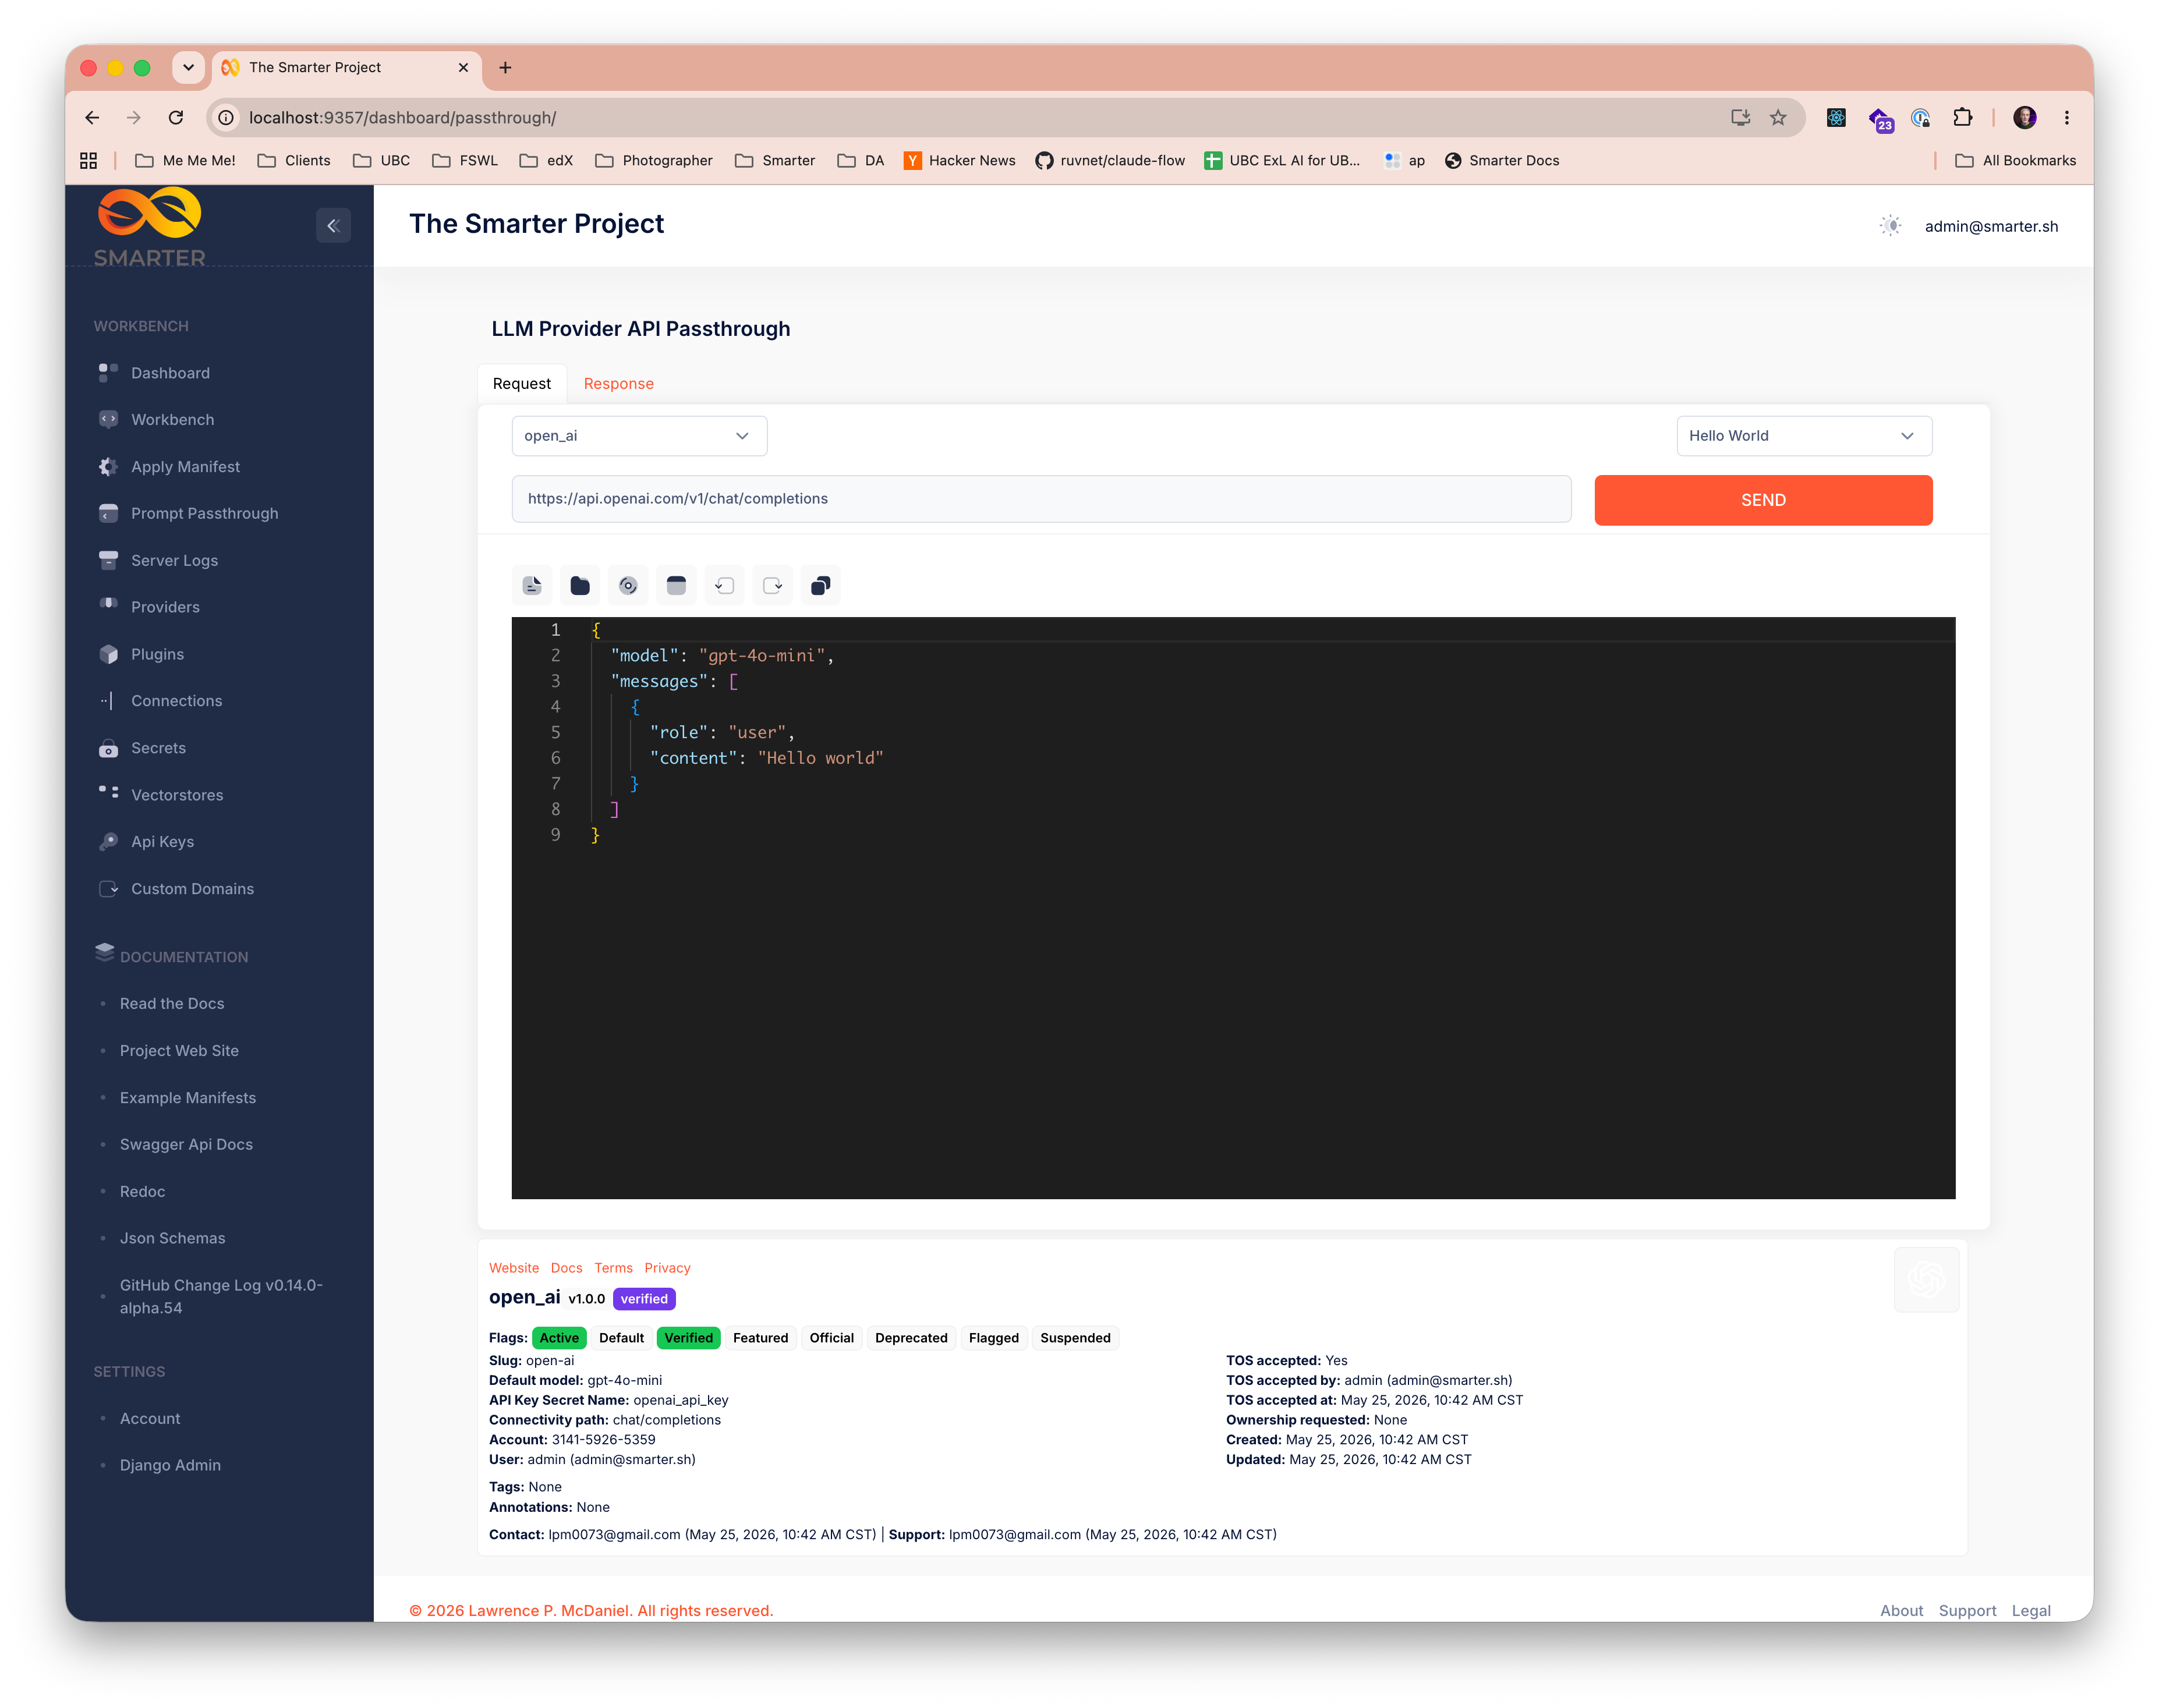The image size is (2159, 1708).
Task: Go to Apply Manifest page
Action: (185, 467)
